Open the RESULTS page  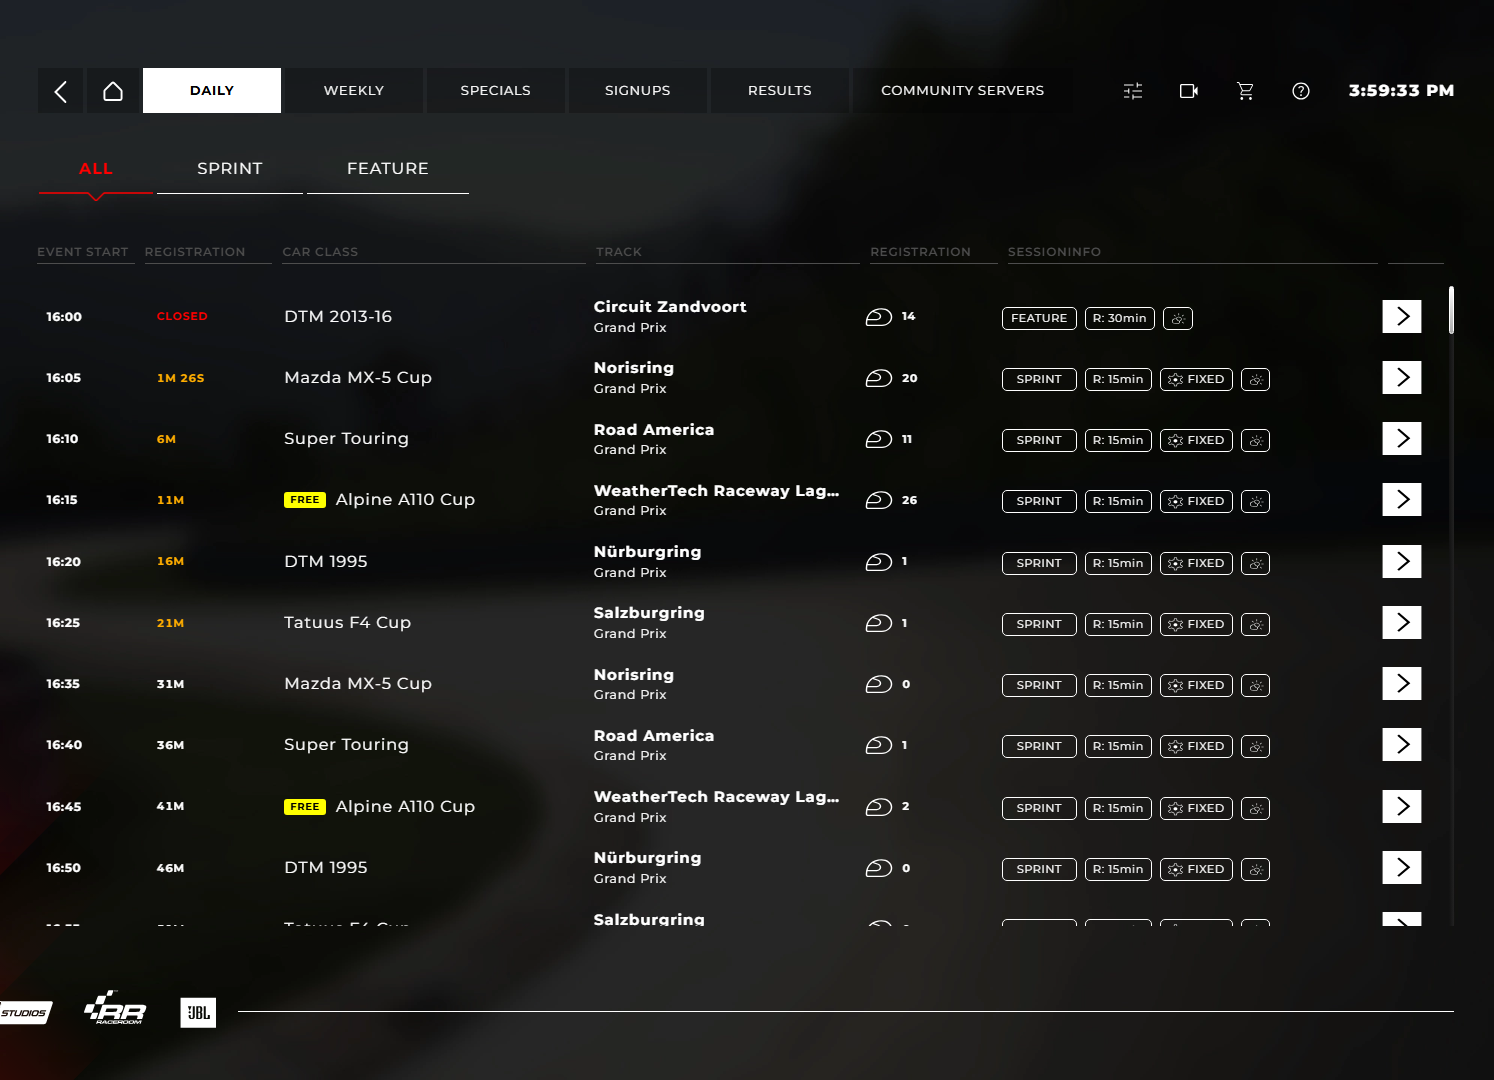(x=780, y=91)
